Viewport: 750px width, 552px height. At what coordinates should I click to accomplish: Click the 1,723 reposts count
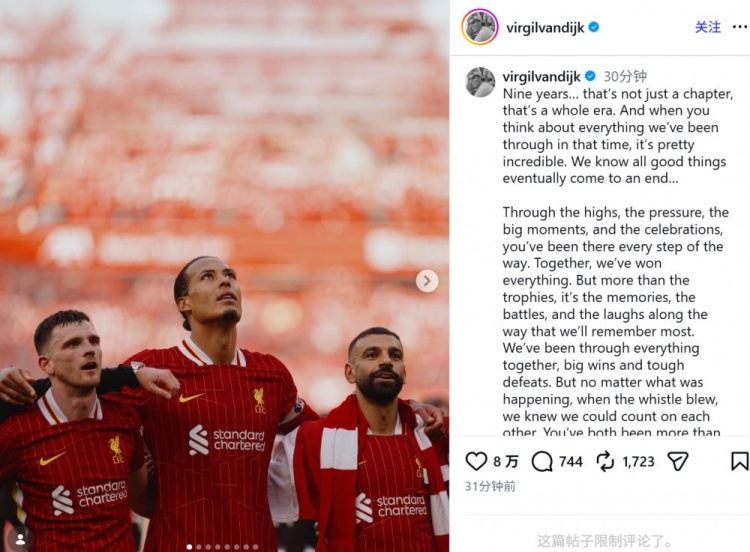(x=638, y=462)
